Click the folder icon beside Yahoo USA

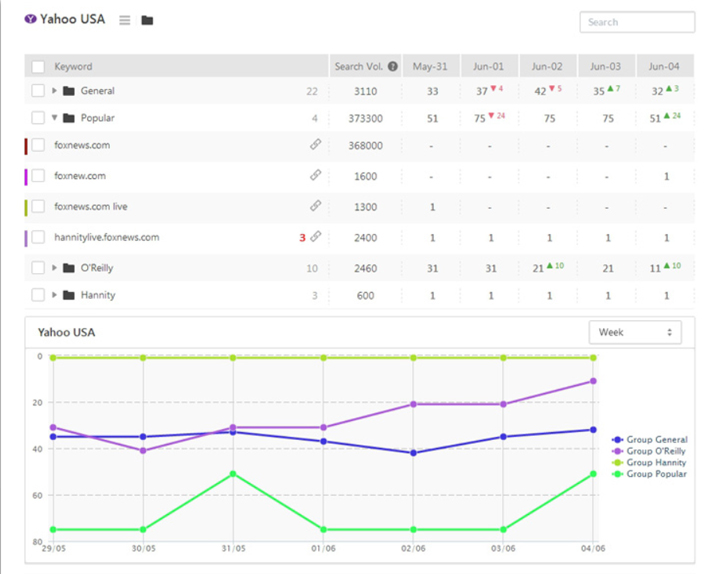pos(147,20)
